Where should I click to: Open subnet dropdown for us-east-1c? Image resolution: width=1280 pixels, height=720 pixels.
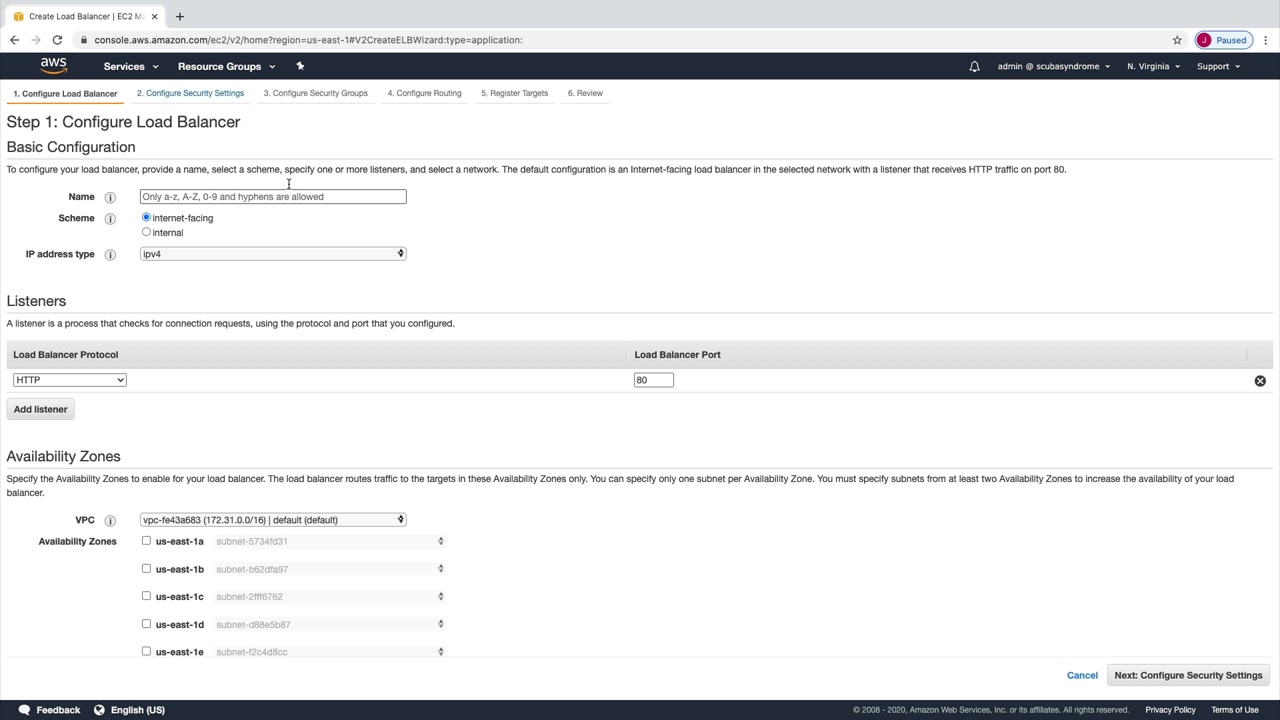coord(329,597)
